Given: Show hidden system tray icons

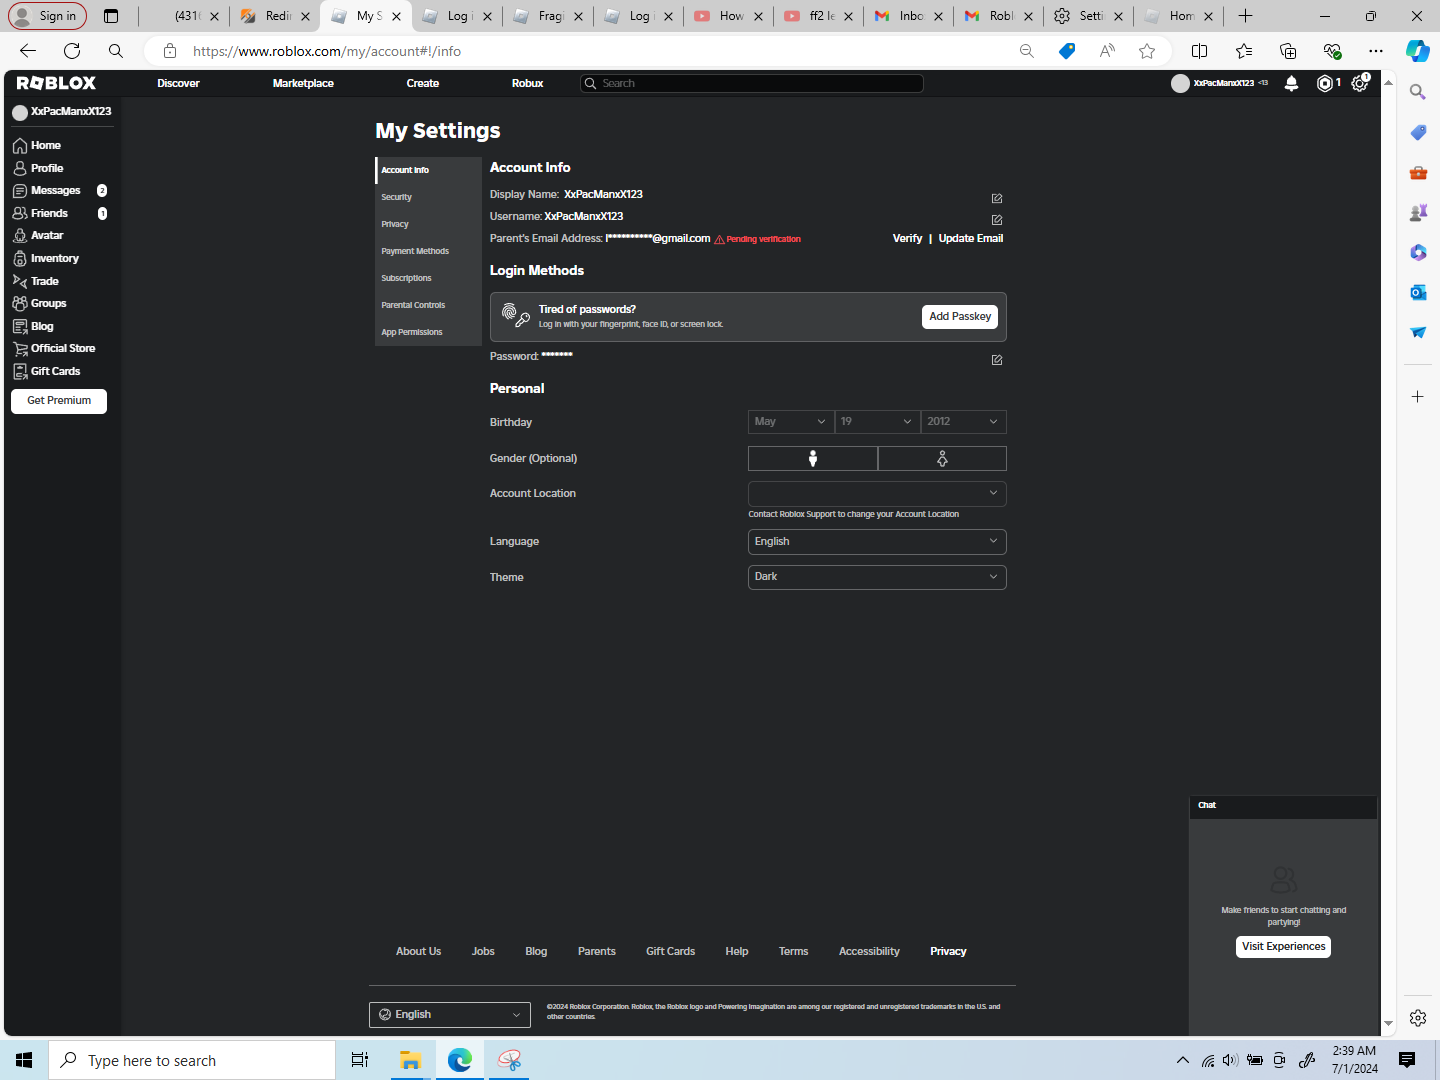Looking at the screenshot, I should [x=1183, y=1060].
